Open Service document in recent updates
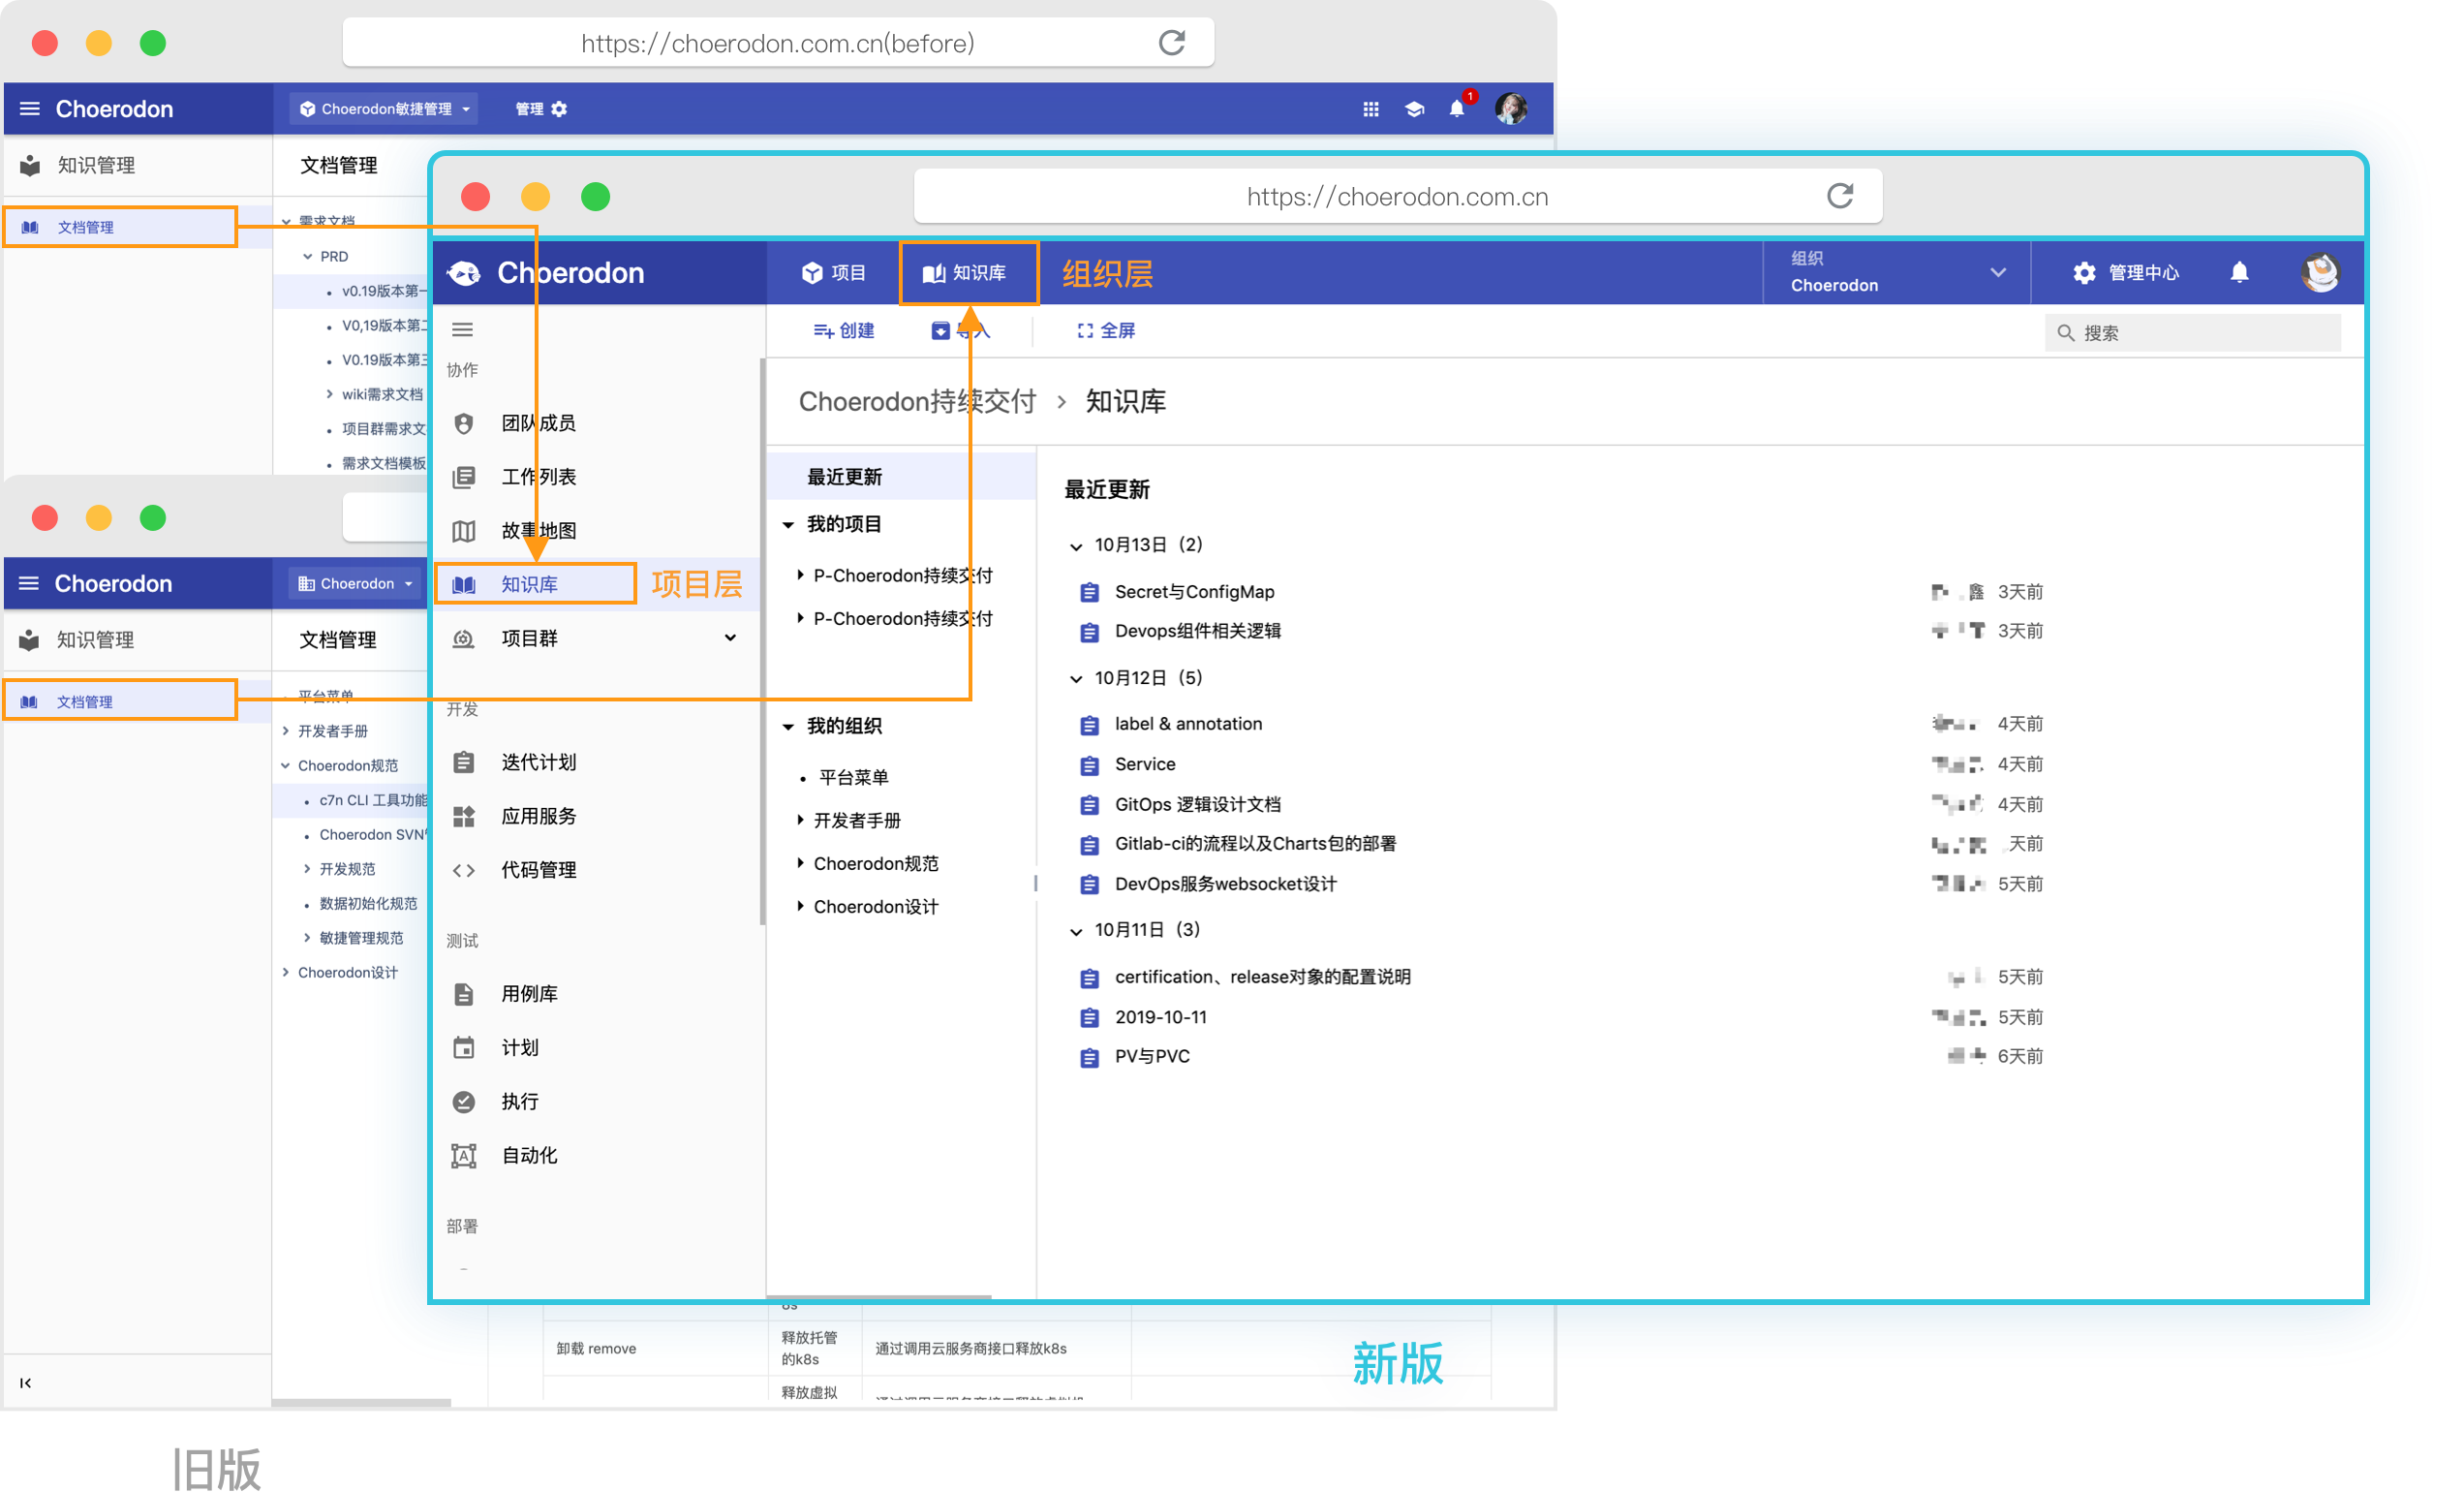The image size is (2464, 1492). [1145, 764]
